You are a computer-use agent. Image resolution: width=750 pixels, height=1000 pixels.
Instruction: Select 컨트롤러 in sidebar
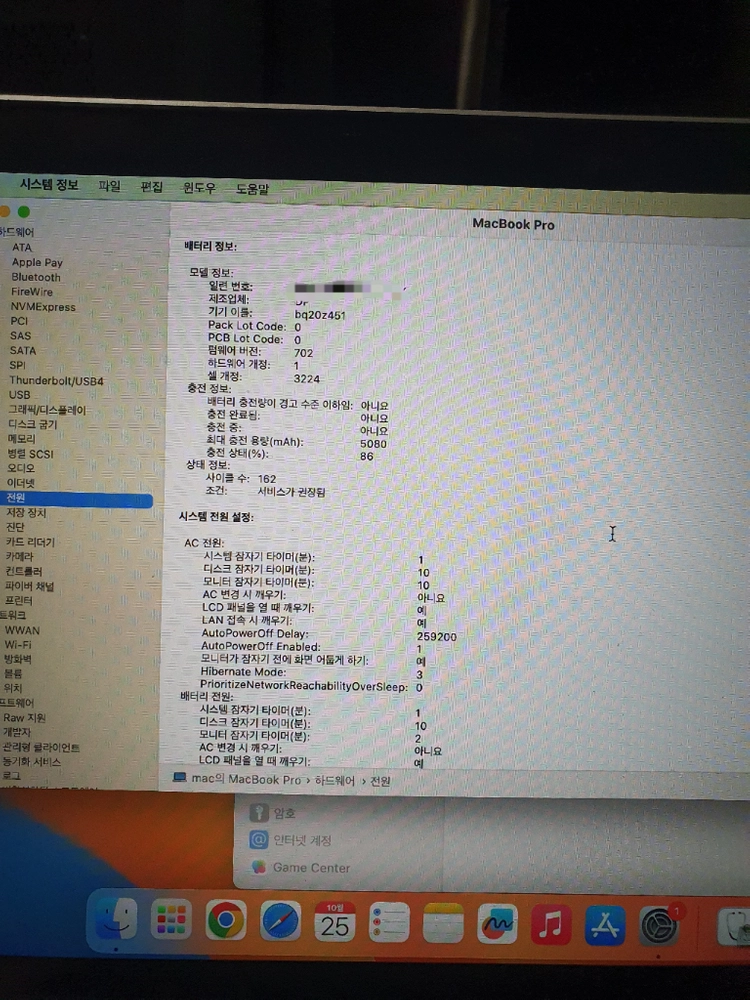pos(24,571)
